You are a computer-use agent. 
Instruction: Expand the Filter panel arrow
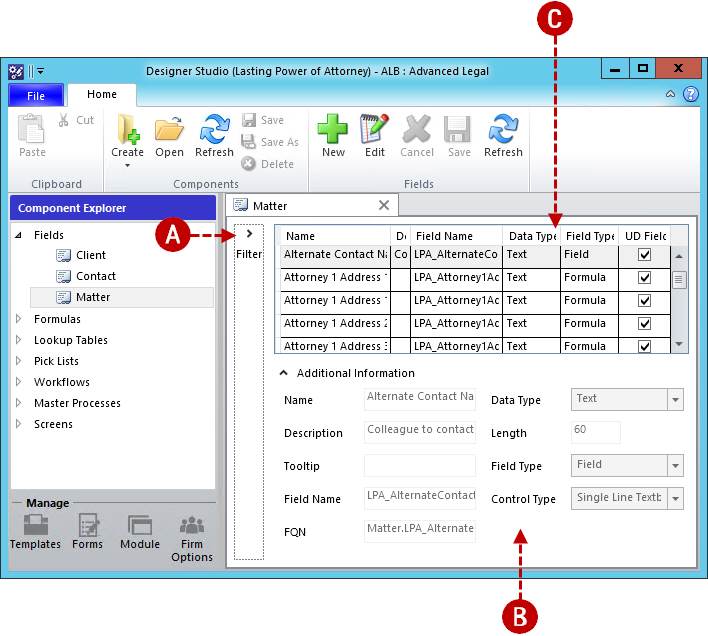click(x=249, y=234)
